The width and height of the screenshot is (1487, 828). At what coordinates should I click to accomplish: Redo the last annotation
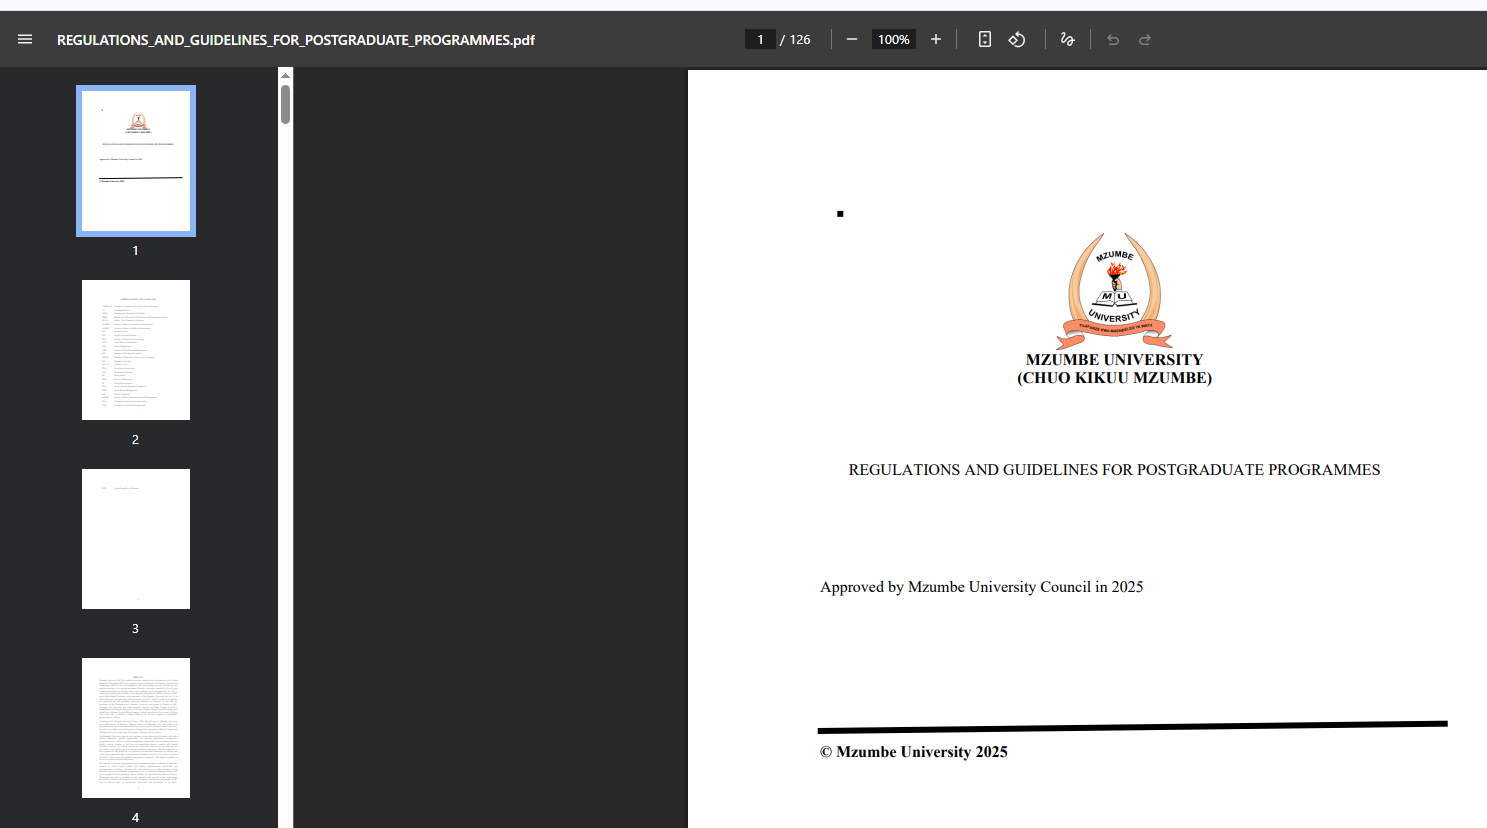click(1142, 39)
